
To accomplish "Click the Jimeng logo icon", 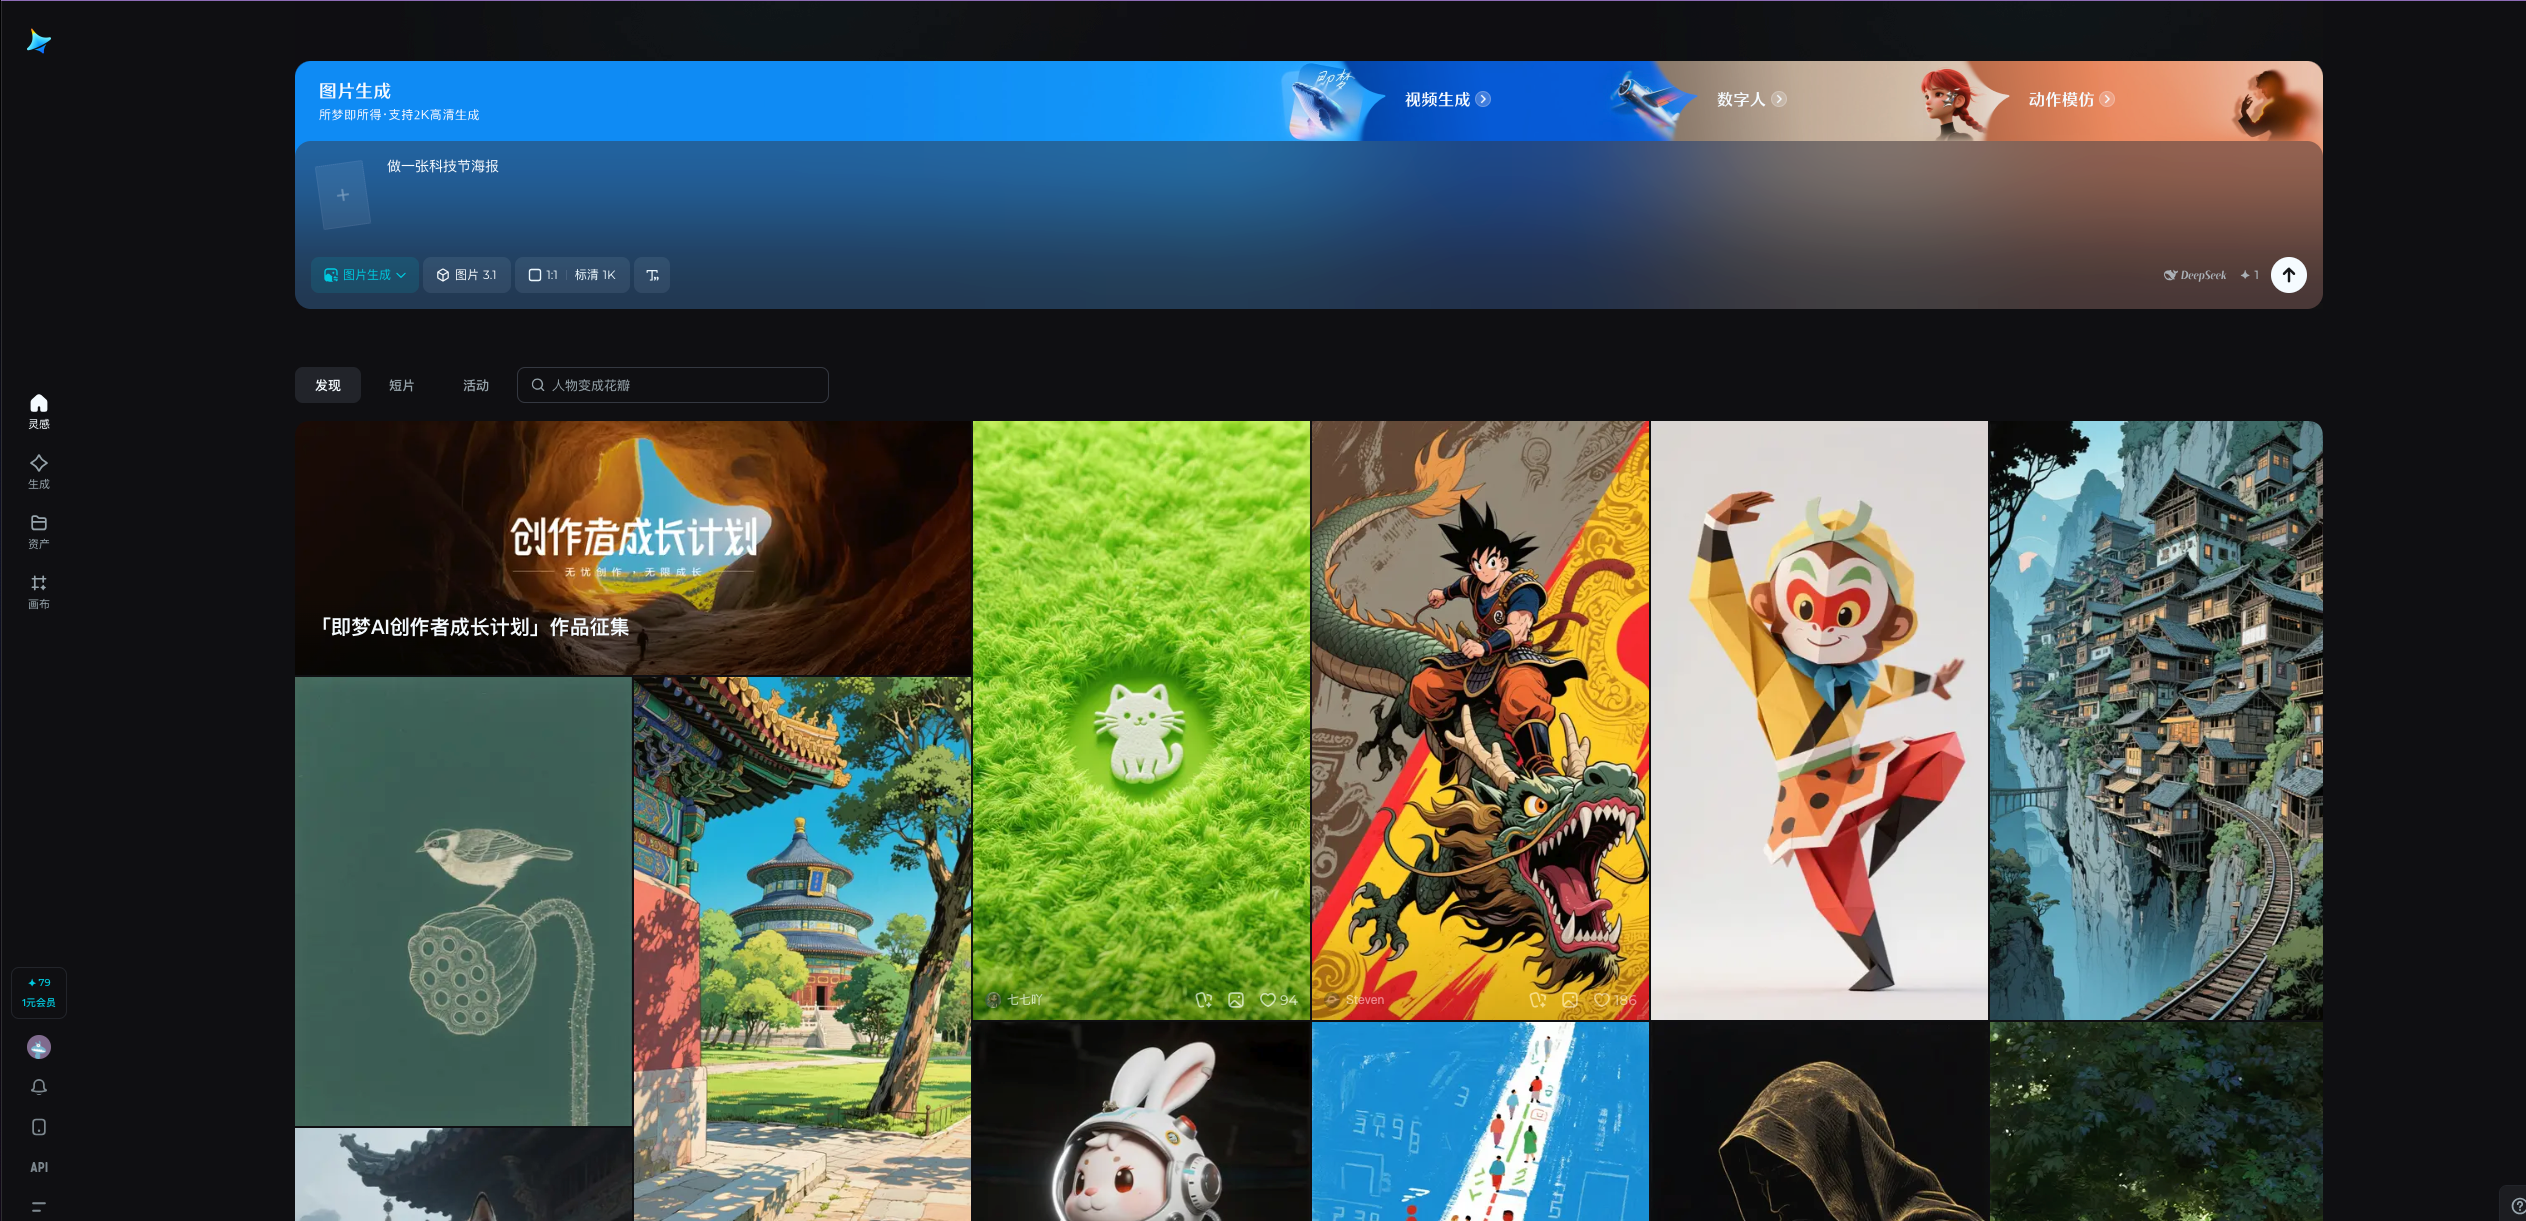I will pyautogui.click(x=38, y=41).
